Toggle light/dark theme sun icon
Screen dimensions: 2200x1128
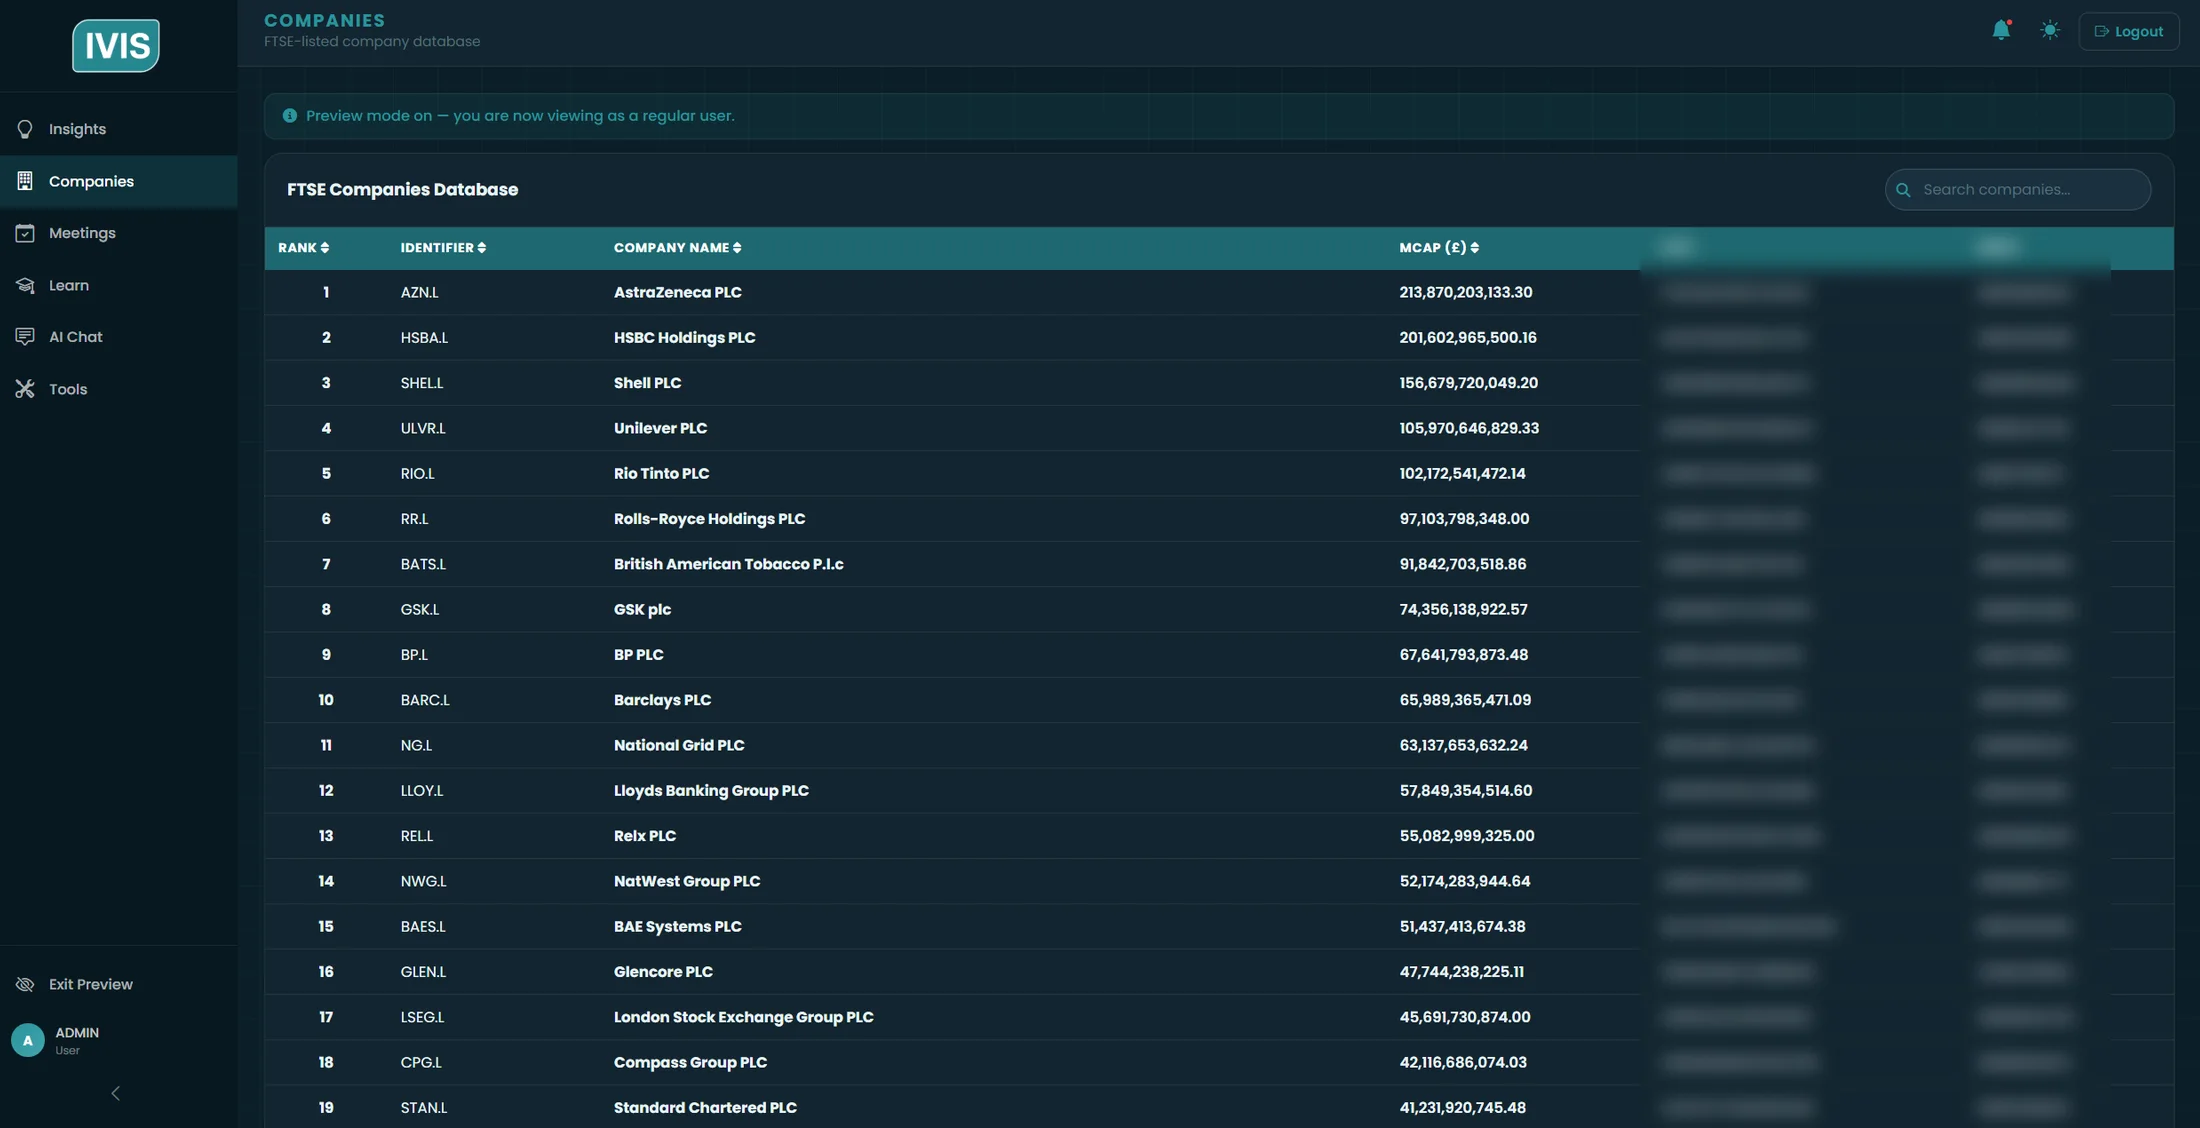tap(2050, 30)
